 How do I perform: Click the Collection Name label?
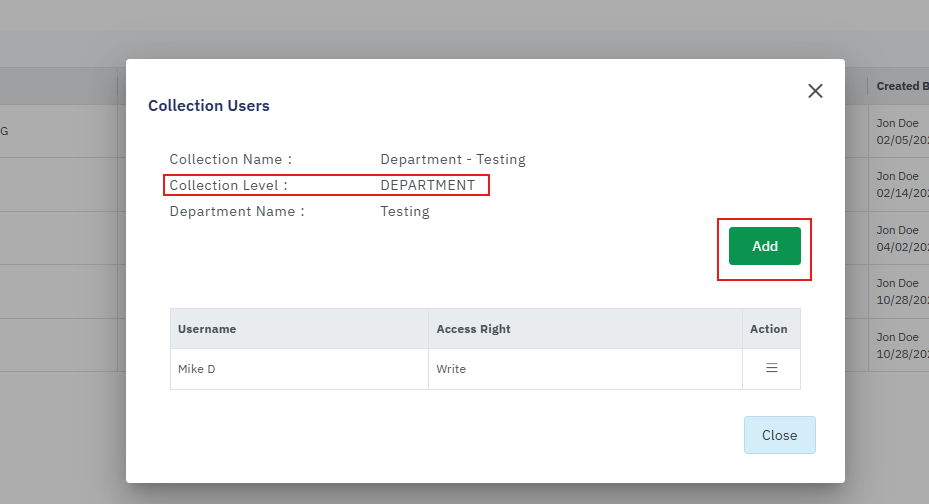230,159
